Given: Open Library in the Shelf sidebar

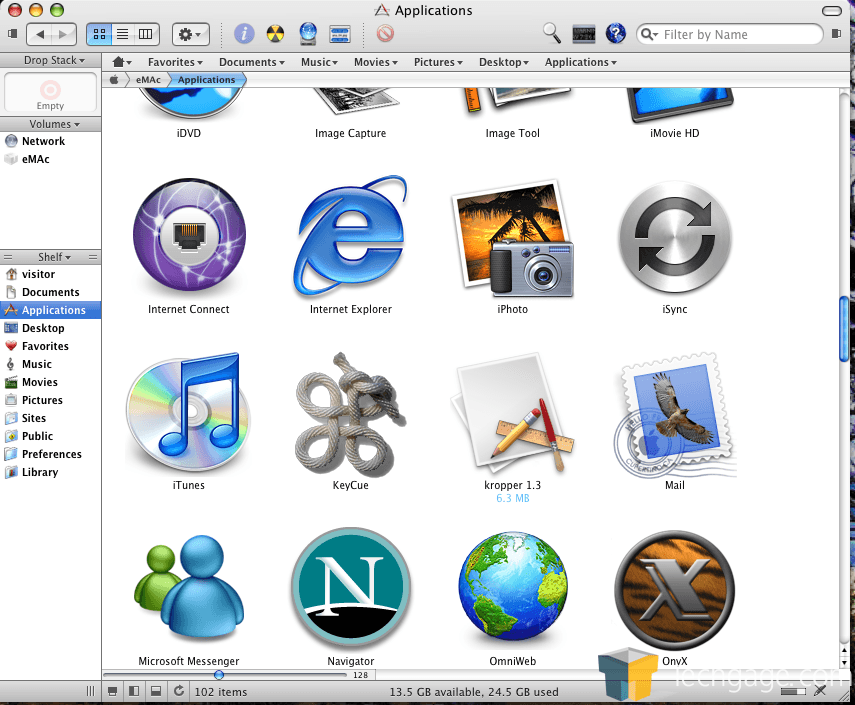Looking at the screenshot, I should 51,472.
